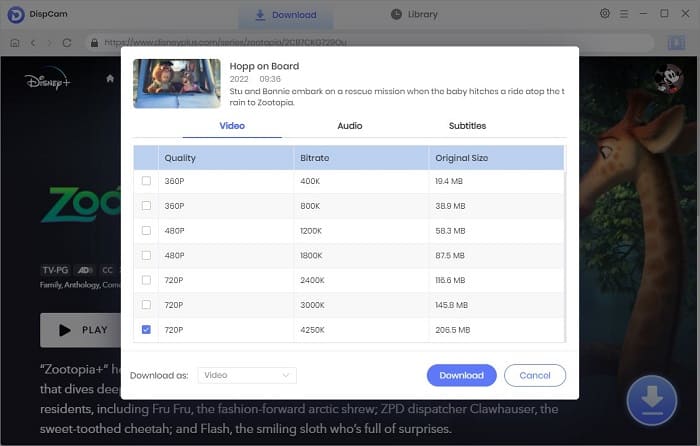Viewport: 700px width, 446px height.
Task: Click the Hopp on Board title text
Action: point(264,66)
